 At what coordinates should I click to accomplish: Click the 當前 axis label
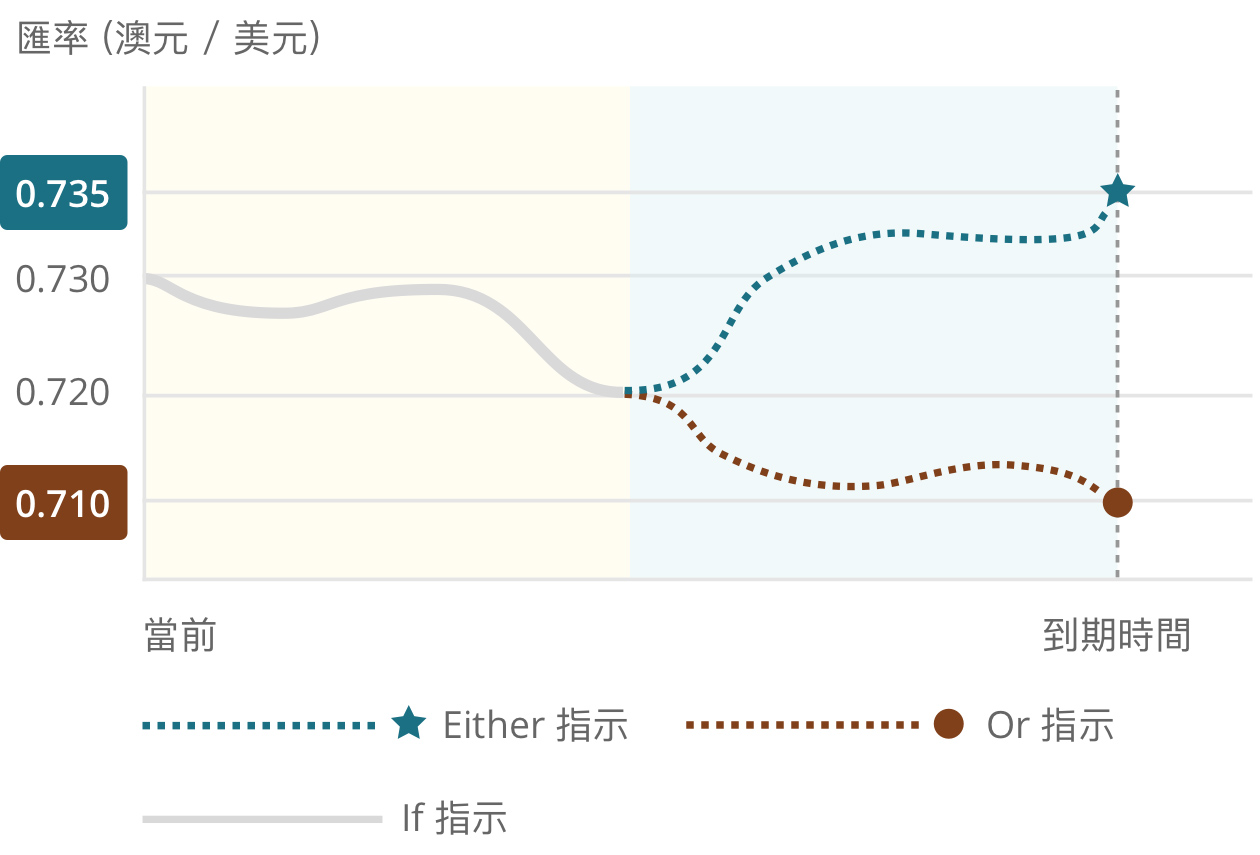(x=180, y=636)
